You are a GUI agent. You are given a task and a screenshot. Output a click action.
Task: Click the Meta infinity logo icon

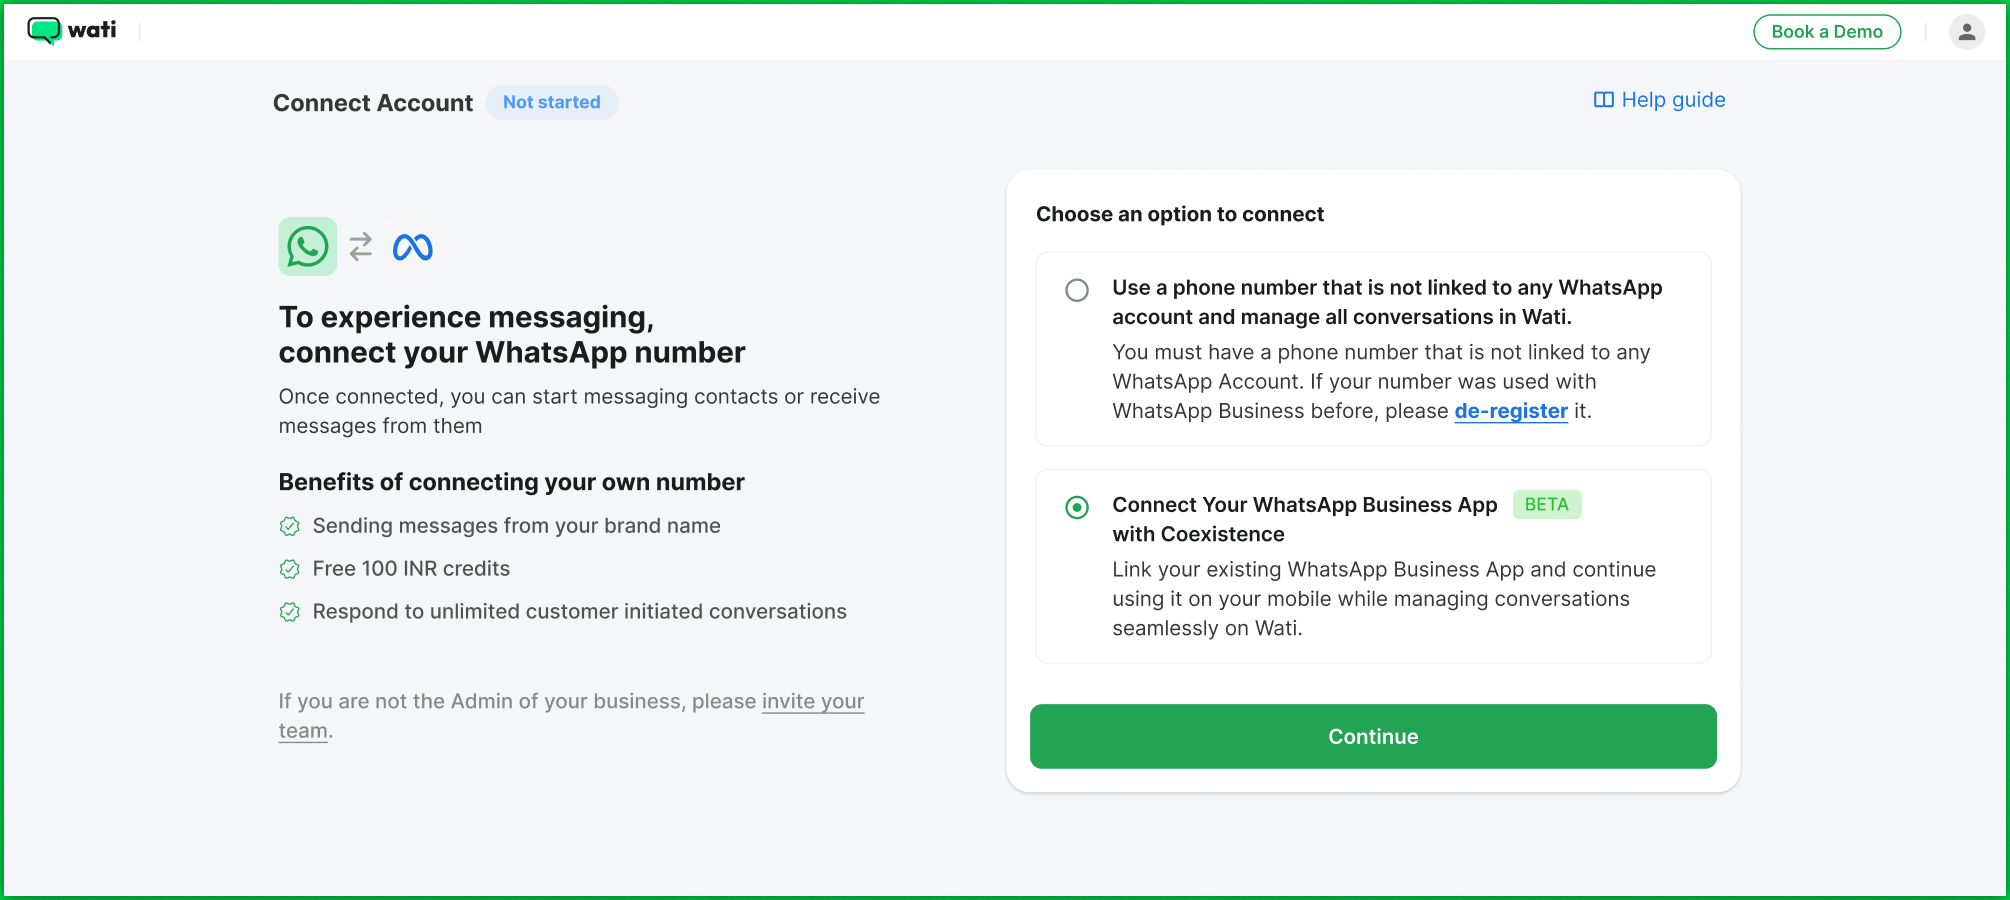click(x=413, y=247)
